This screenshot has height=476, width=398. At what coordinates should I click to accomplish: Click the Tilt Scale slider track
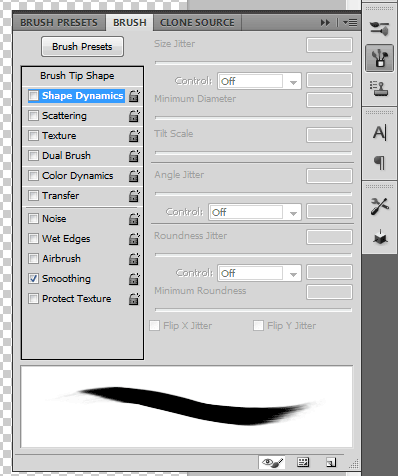[253, 153]
